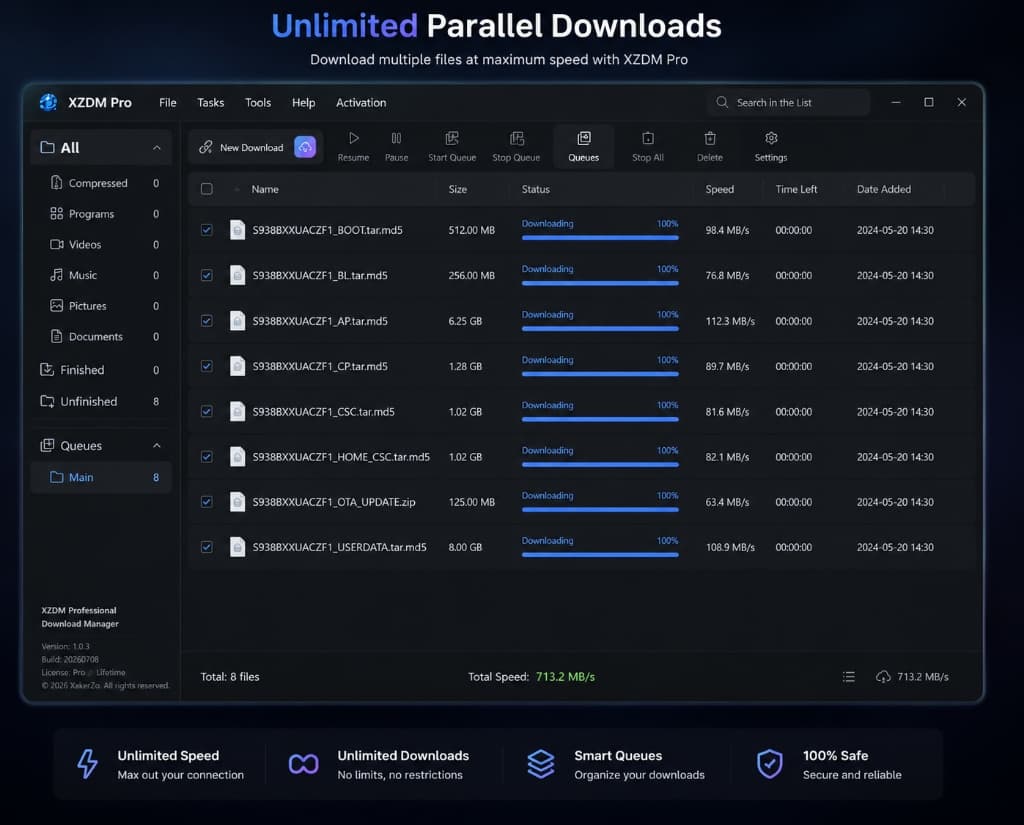This screenshot has width=1024, height=825.
Task: Sort by the Size column header
Action: point(458,189)
